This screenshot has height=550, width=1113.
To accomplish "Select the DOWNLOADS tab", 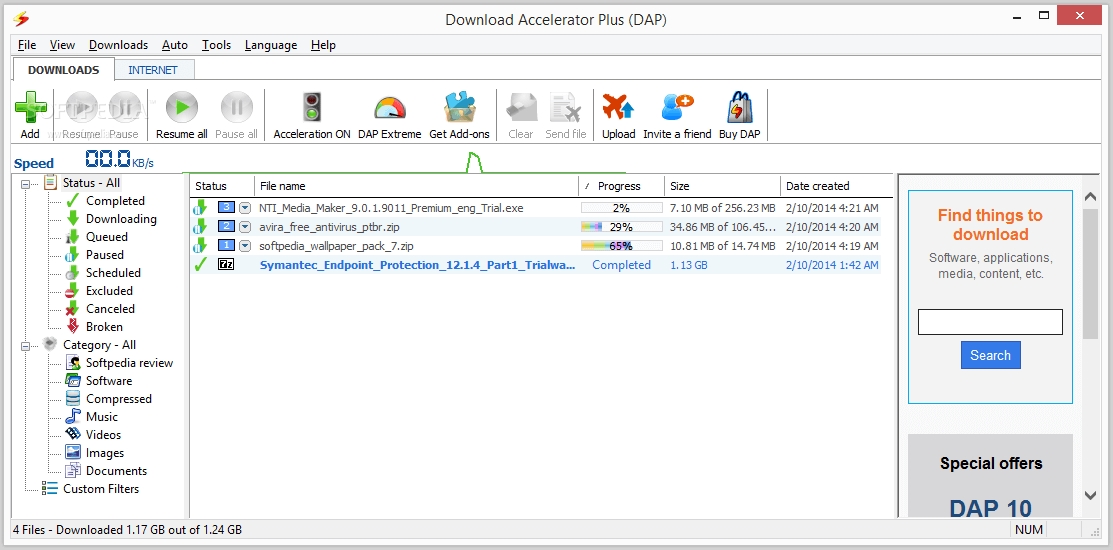I will 64,70.
